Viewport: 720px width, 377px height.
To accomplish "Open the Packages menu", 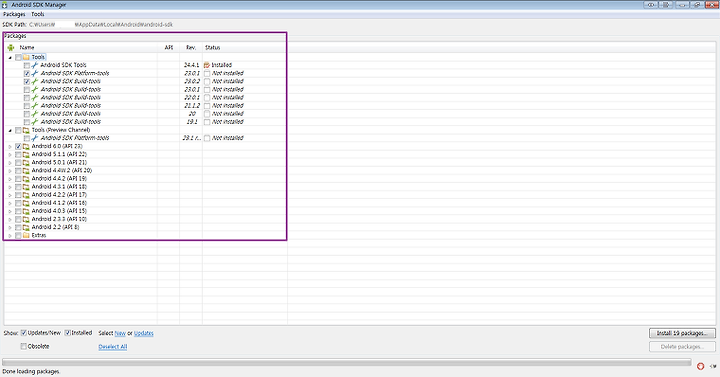I will [x=14, y=14].
